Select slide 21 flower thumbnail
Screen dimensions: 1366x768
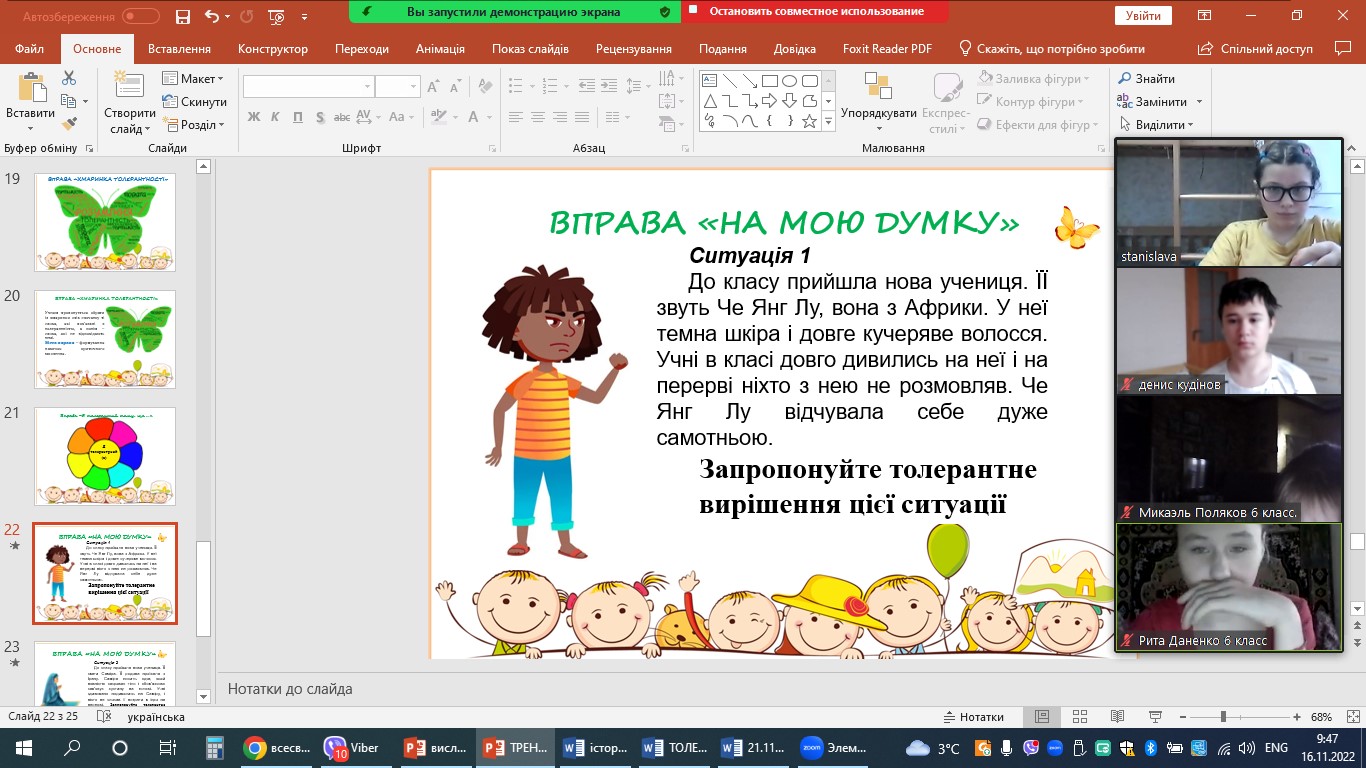click(x=105, y=456)
